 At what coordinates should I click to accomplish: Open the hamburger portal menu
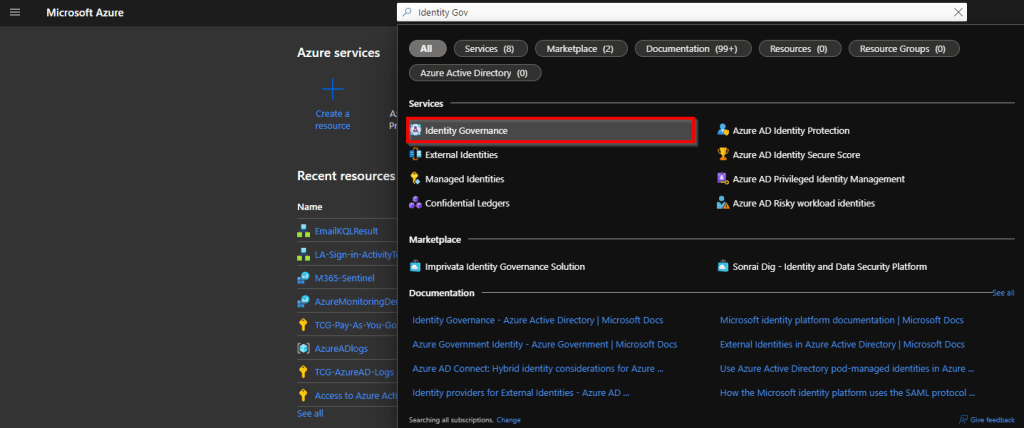point(15,12)
